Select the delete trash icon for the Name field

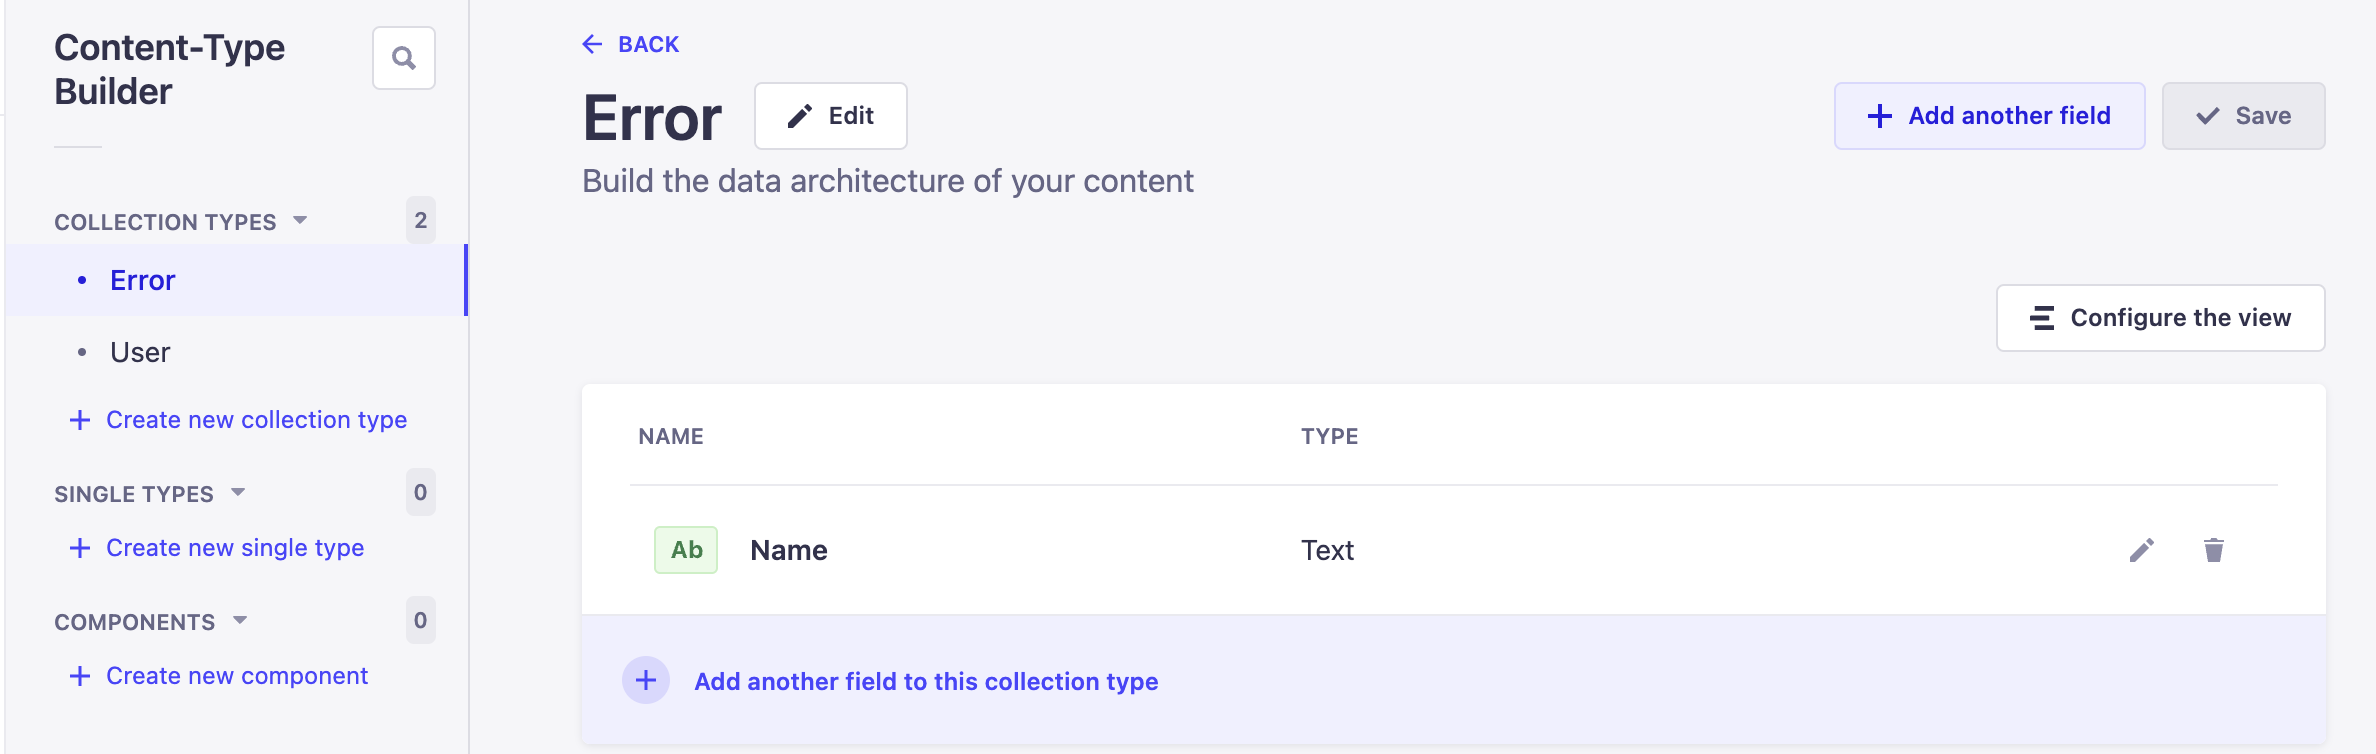[2213, 550]
